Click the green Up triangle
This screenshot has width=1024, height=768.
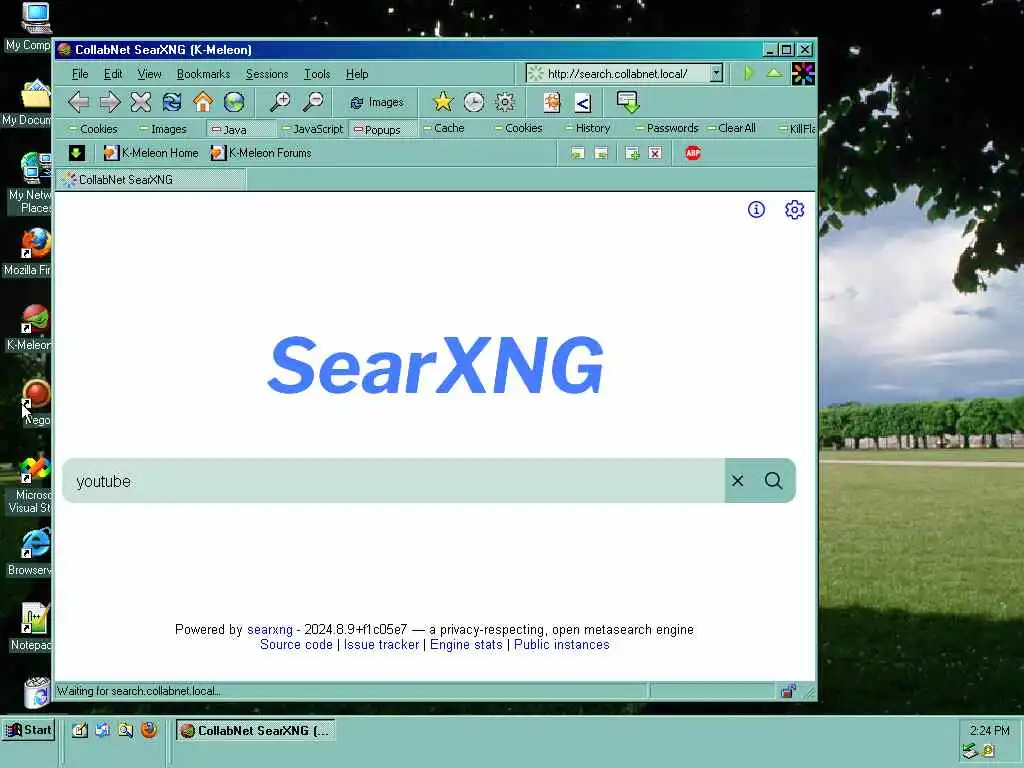(x=774, y=73)
